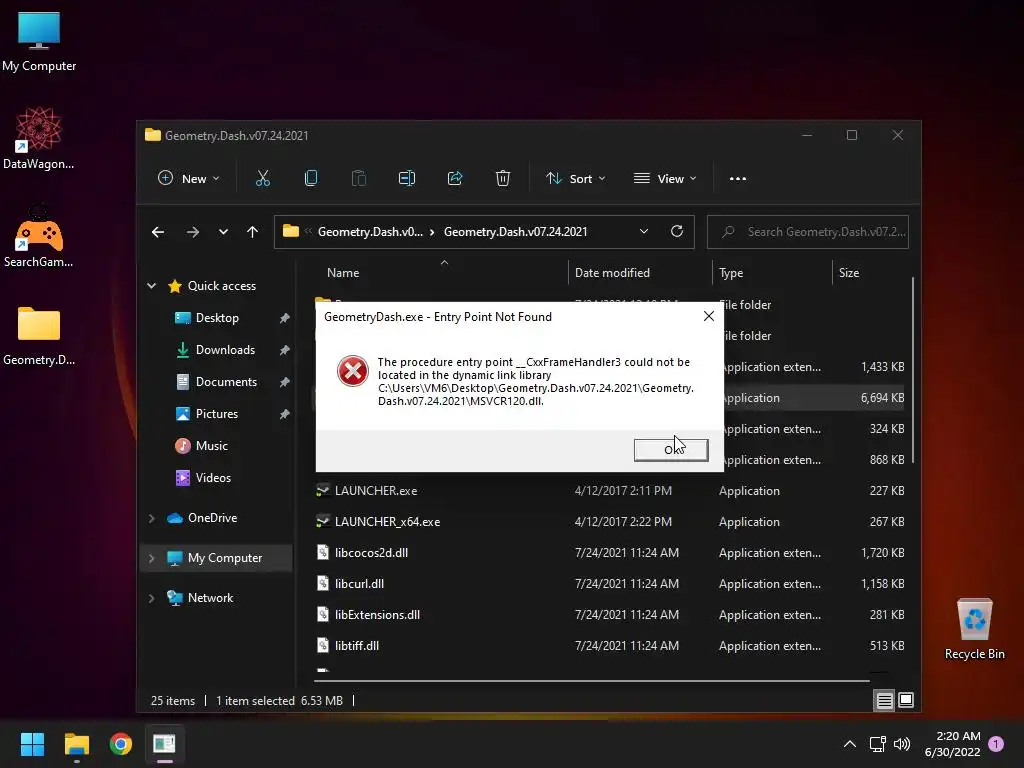Select the libcocos2d.dll file

pos(371,552)
